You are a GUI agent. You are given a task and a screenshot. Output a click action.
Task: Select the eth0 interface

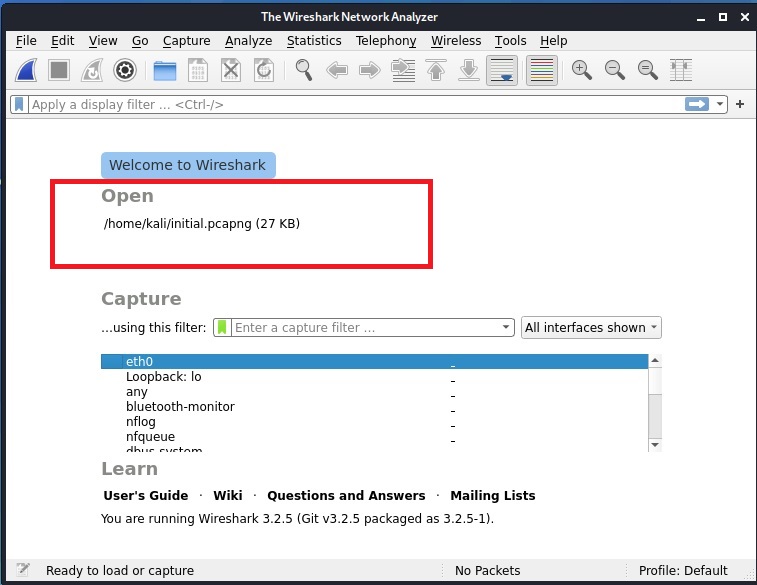(374, 362)
